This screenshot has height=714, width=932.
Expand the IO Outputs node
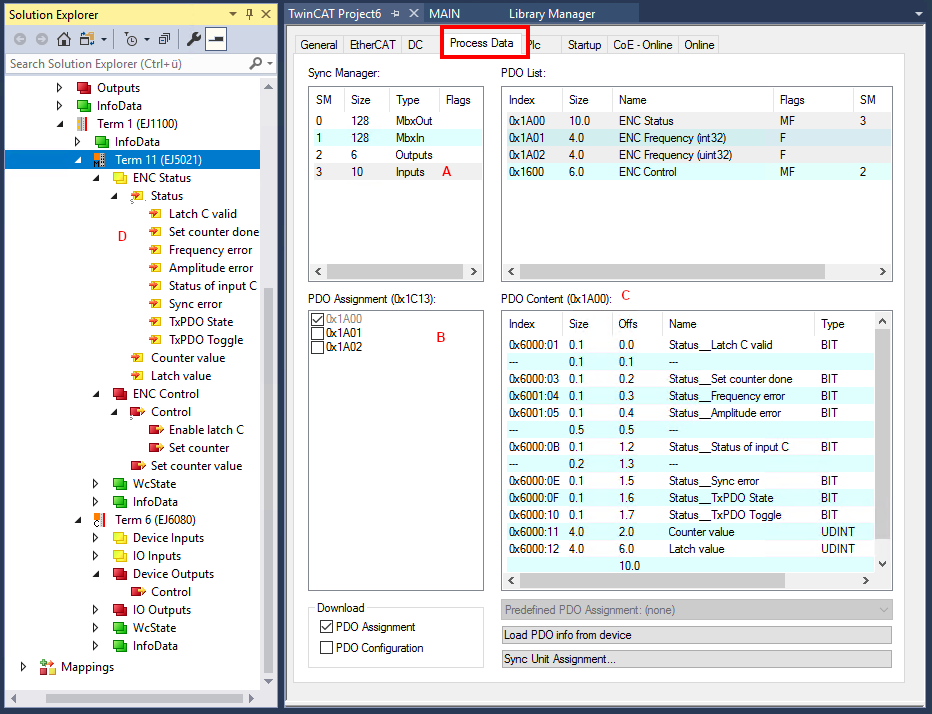(x=95, y=610)
